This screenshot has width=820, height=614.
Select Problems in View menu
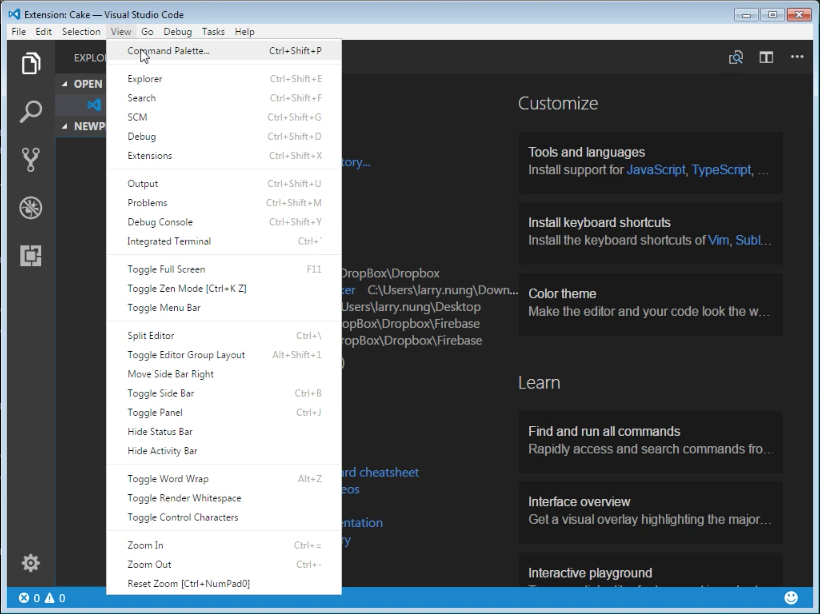pyautogui.click(x=224, y=202)
